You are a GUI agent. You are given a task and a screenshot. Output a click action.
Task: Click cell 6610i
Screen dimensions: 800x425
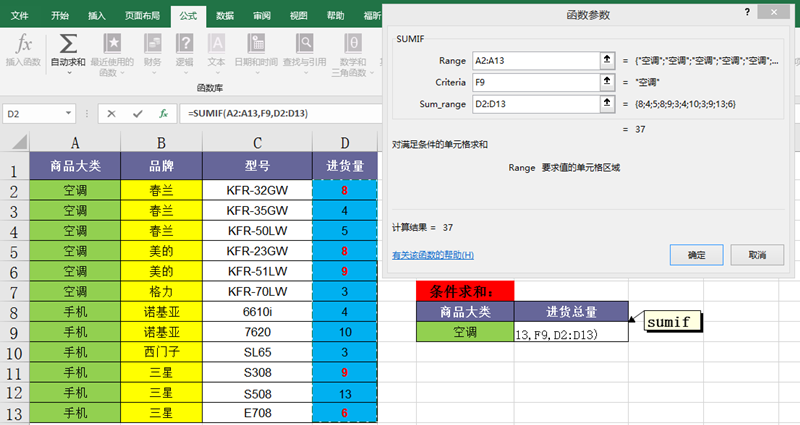[257, 312]
